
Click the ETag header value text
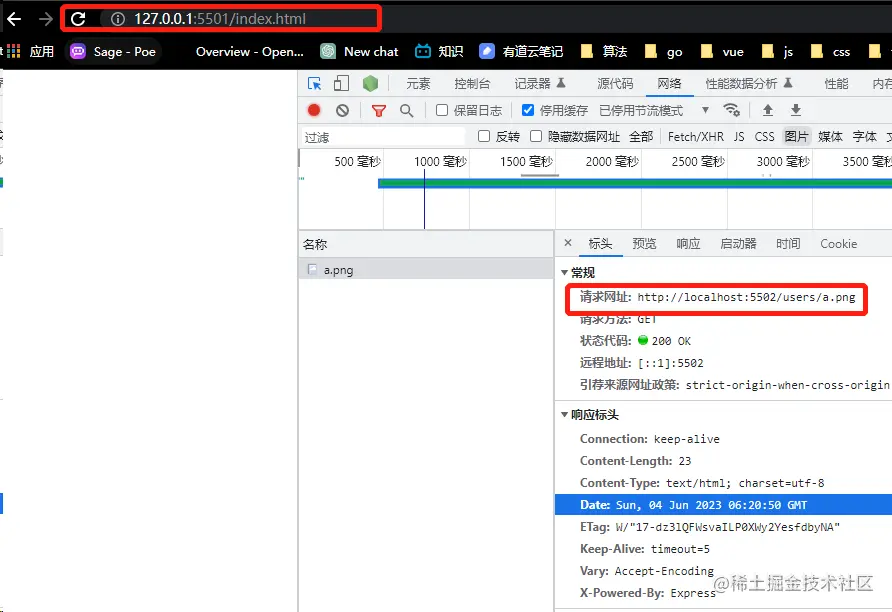728,527
